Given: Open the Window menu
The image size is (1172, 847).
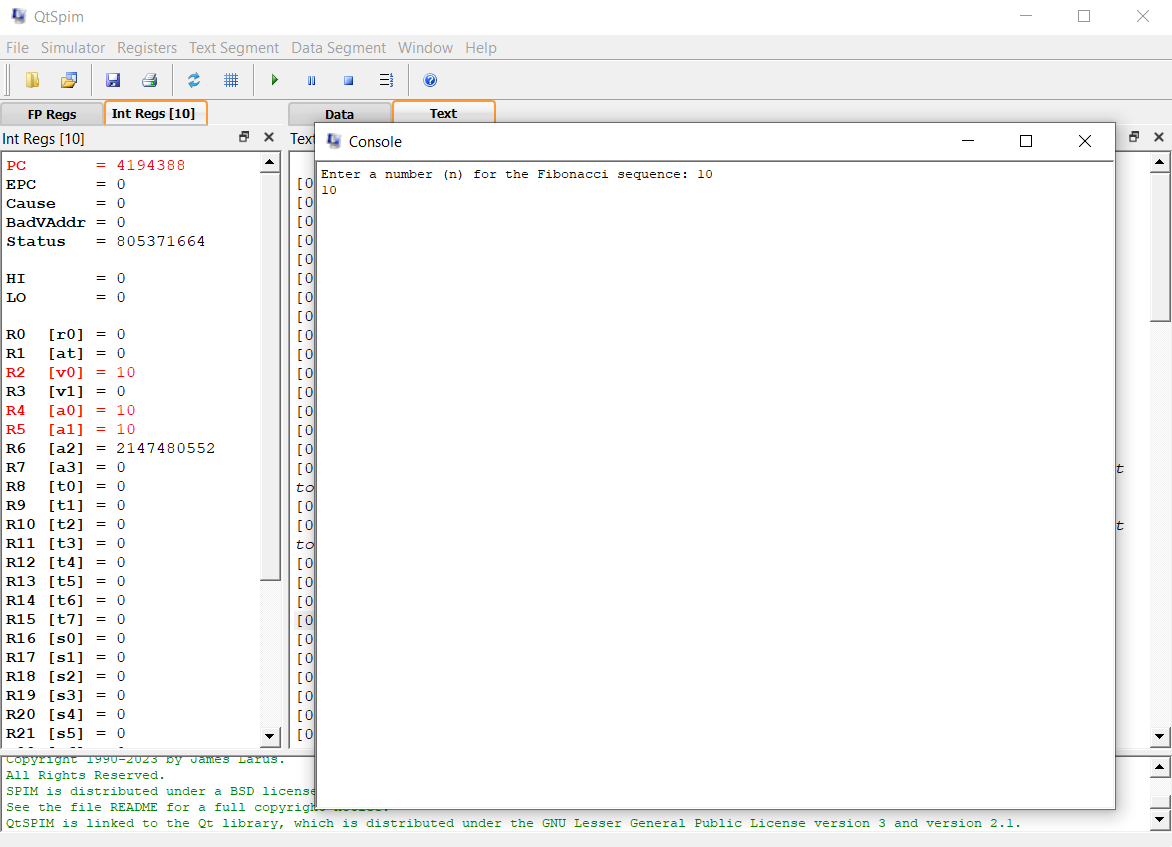Looking at the screenshot, I should pos(425,48).
